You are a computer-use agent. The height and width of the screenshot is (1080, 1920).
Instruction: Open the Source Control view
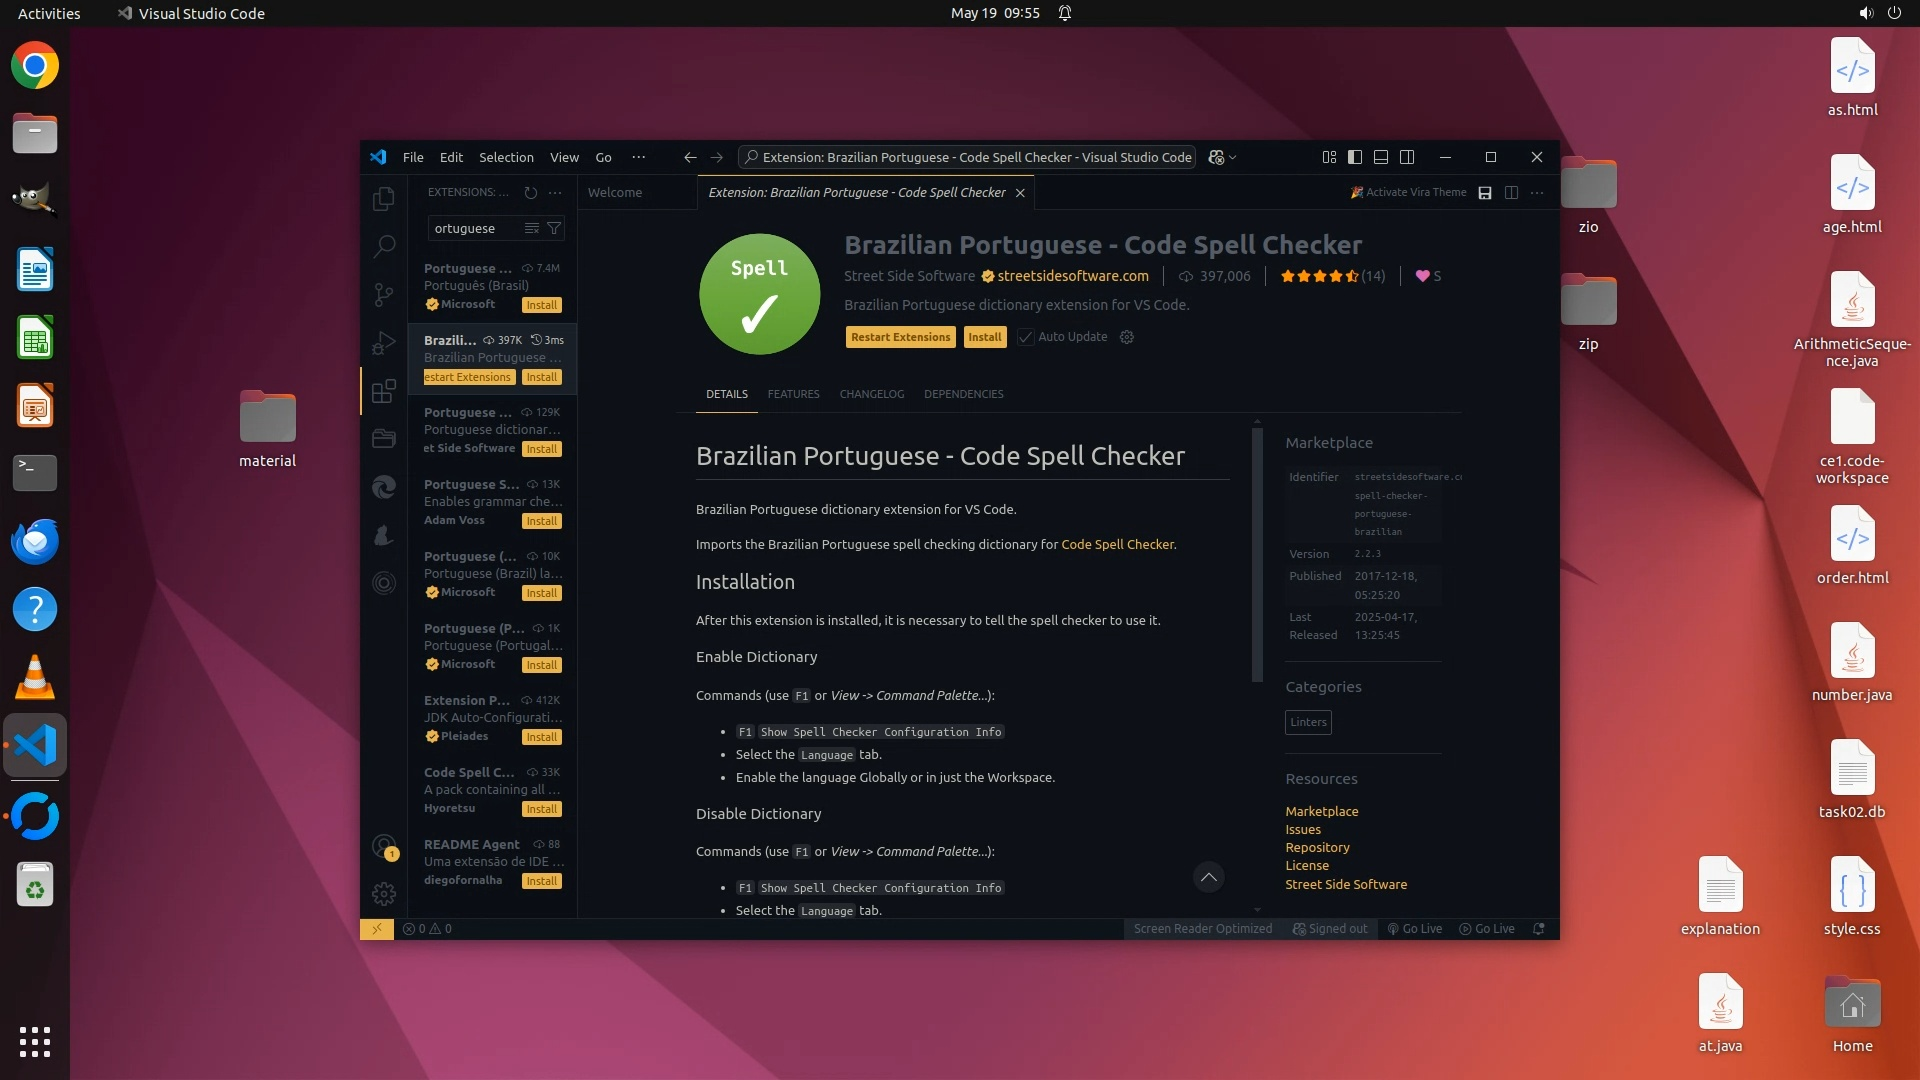coord(384,294)
